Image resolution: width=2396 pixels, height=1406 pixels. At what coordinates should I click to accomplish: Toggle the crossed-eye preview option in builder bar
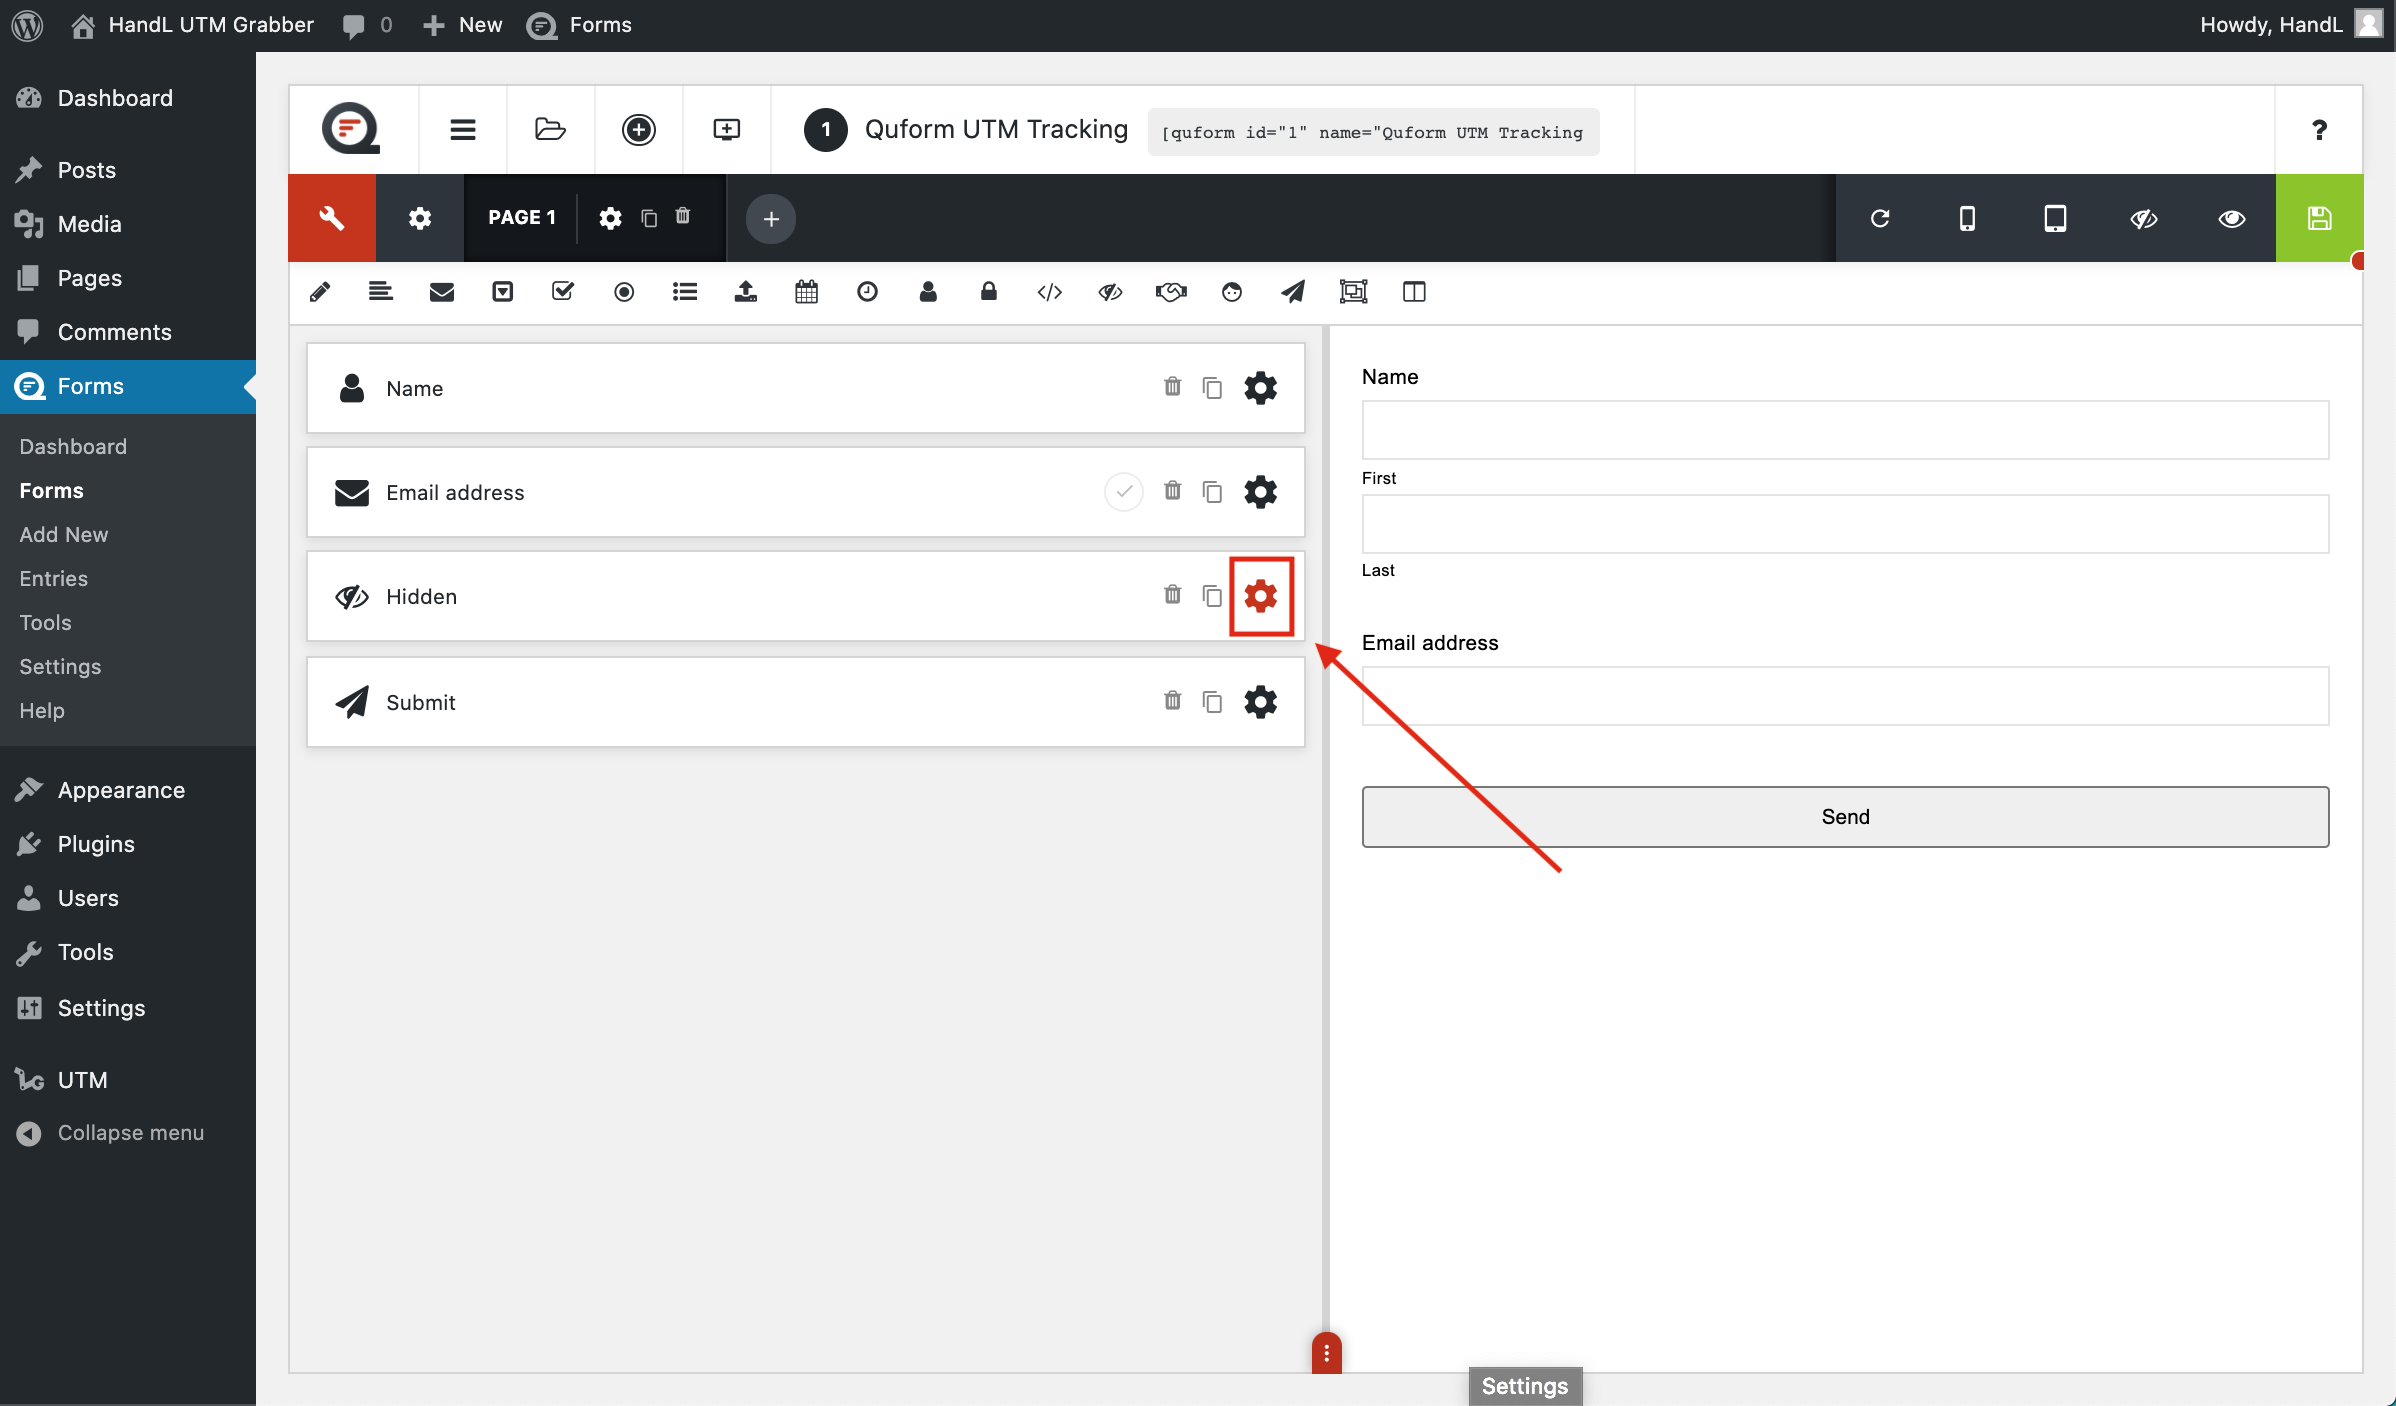coord(2144,218)
